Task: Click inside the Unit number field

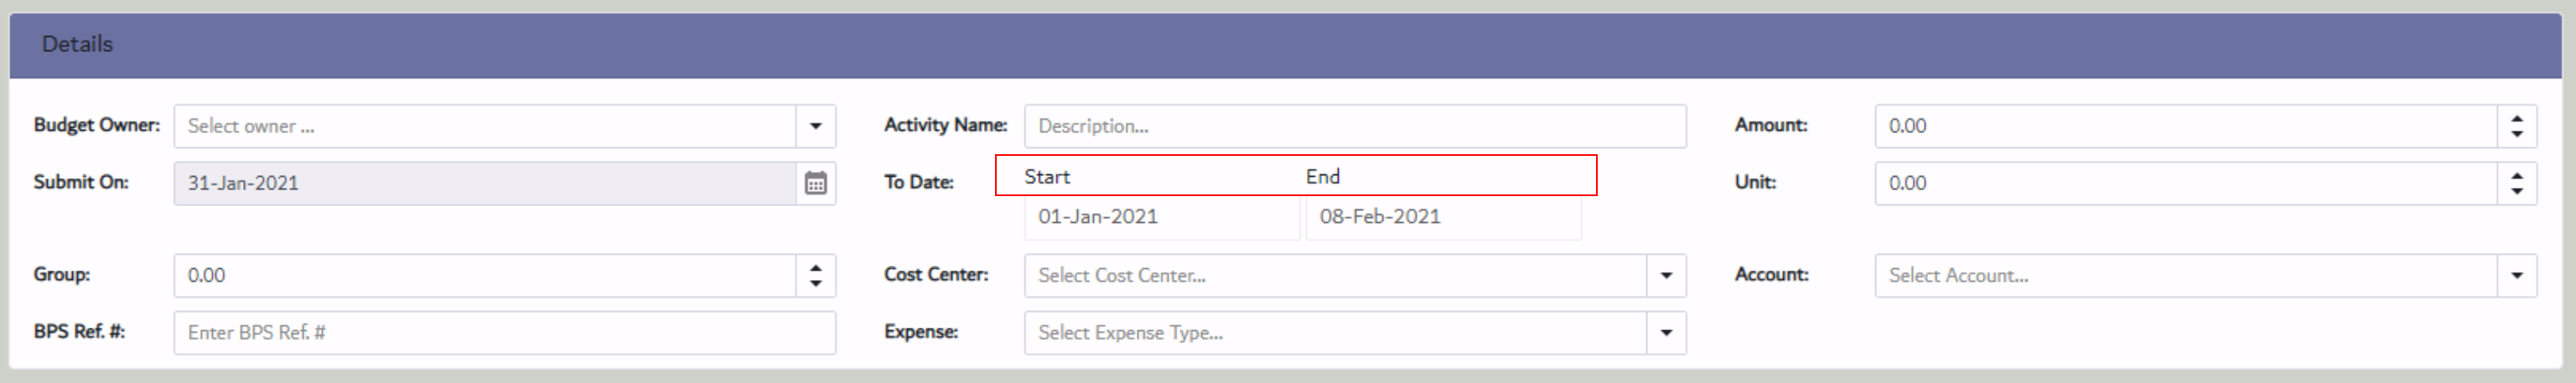Action: coord(2185,183)
